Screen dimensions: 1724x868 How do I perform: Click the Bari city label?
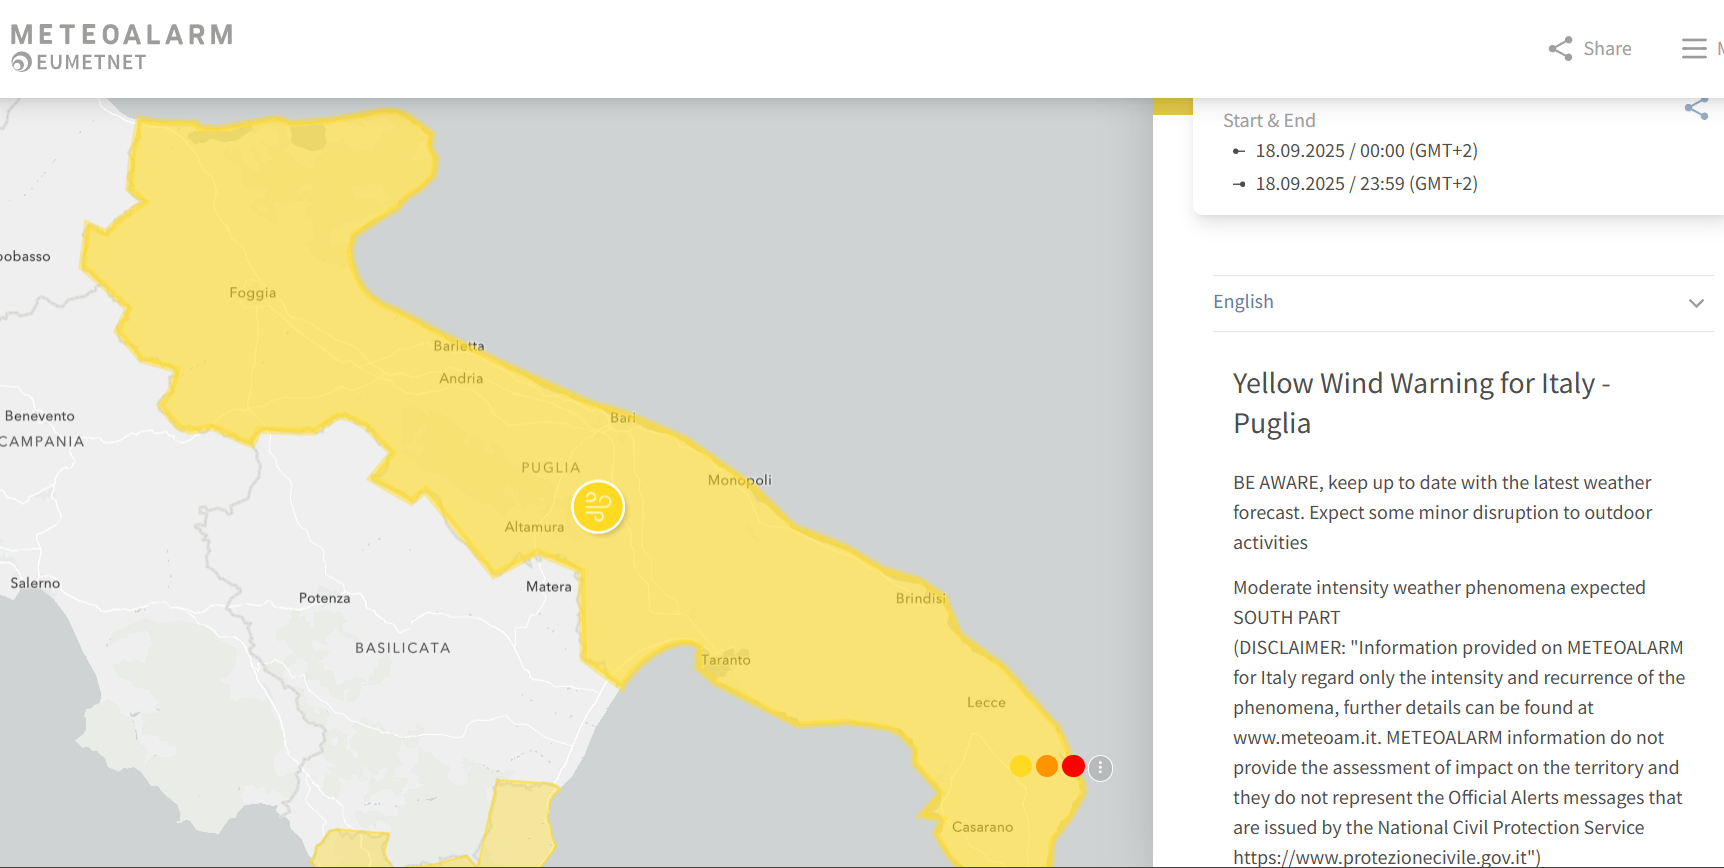click(x=622, y=418)
